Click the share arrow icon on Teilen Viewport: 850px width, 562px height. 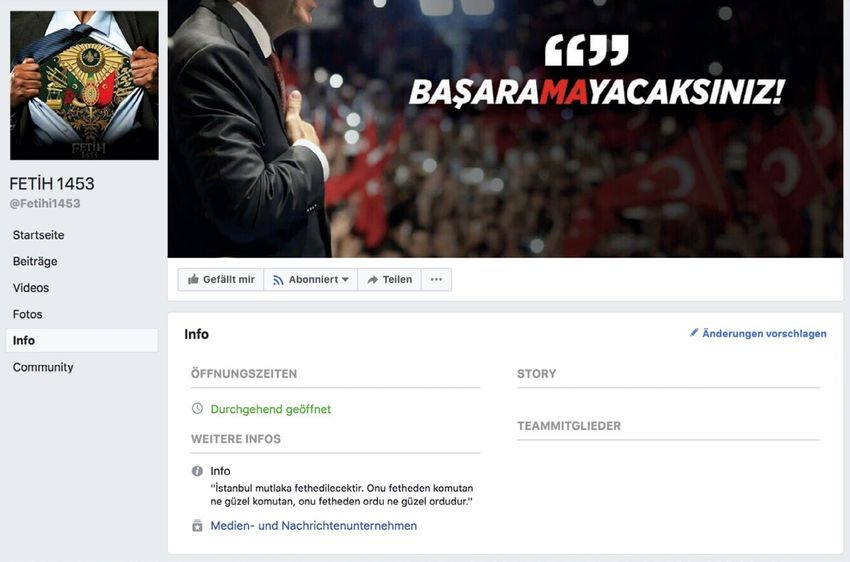coord(372,280)
